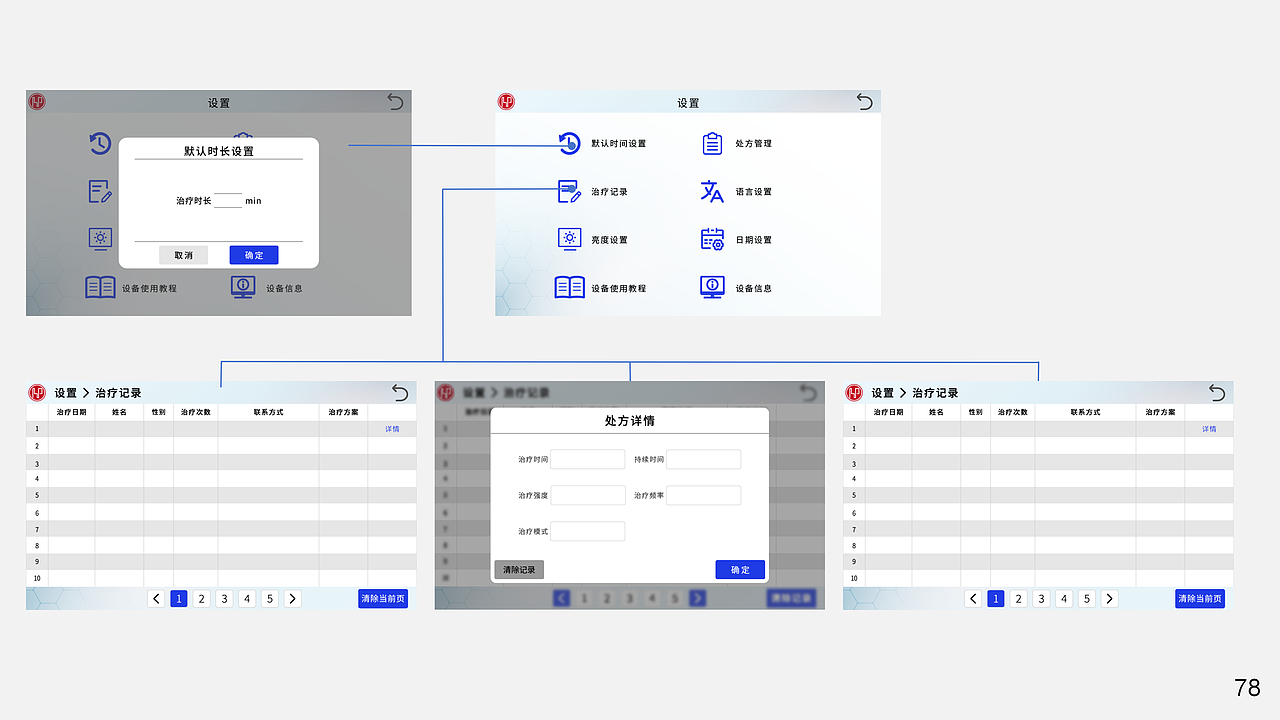Screen dimensions: 1280x720
Task: Click the red HP logo on 治疗记录 page
Action: coord(36,393)
